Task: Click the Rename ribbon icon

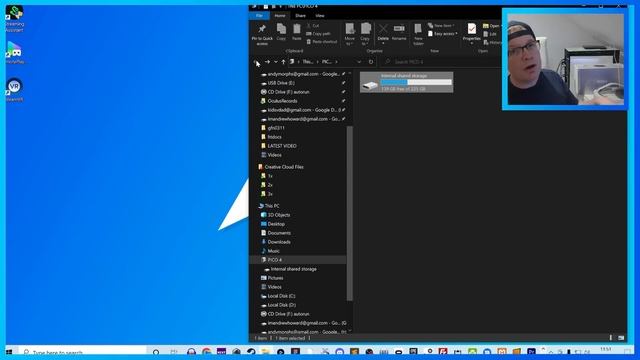Action: coord(399,28)
